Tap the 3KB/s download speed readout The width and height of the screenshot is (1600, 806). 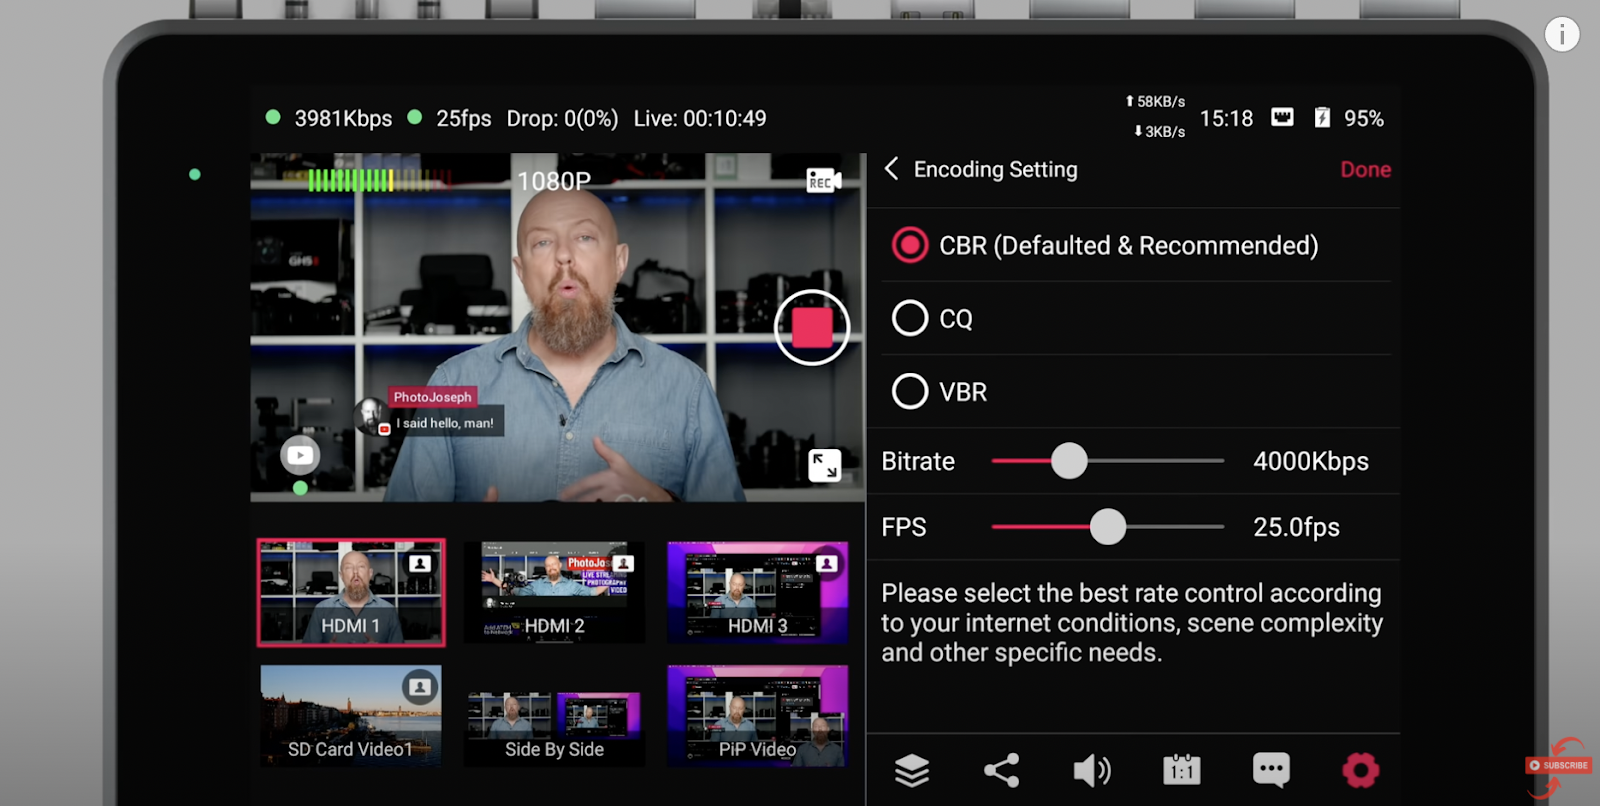pyautogui.click(x=1159, y=132)
